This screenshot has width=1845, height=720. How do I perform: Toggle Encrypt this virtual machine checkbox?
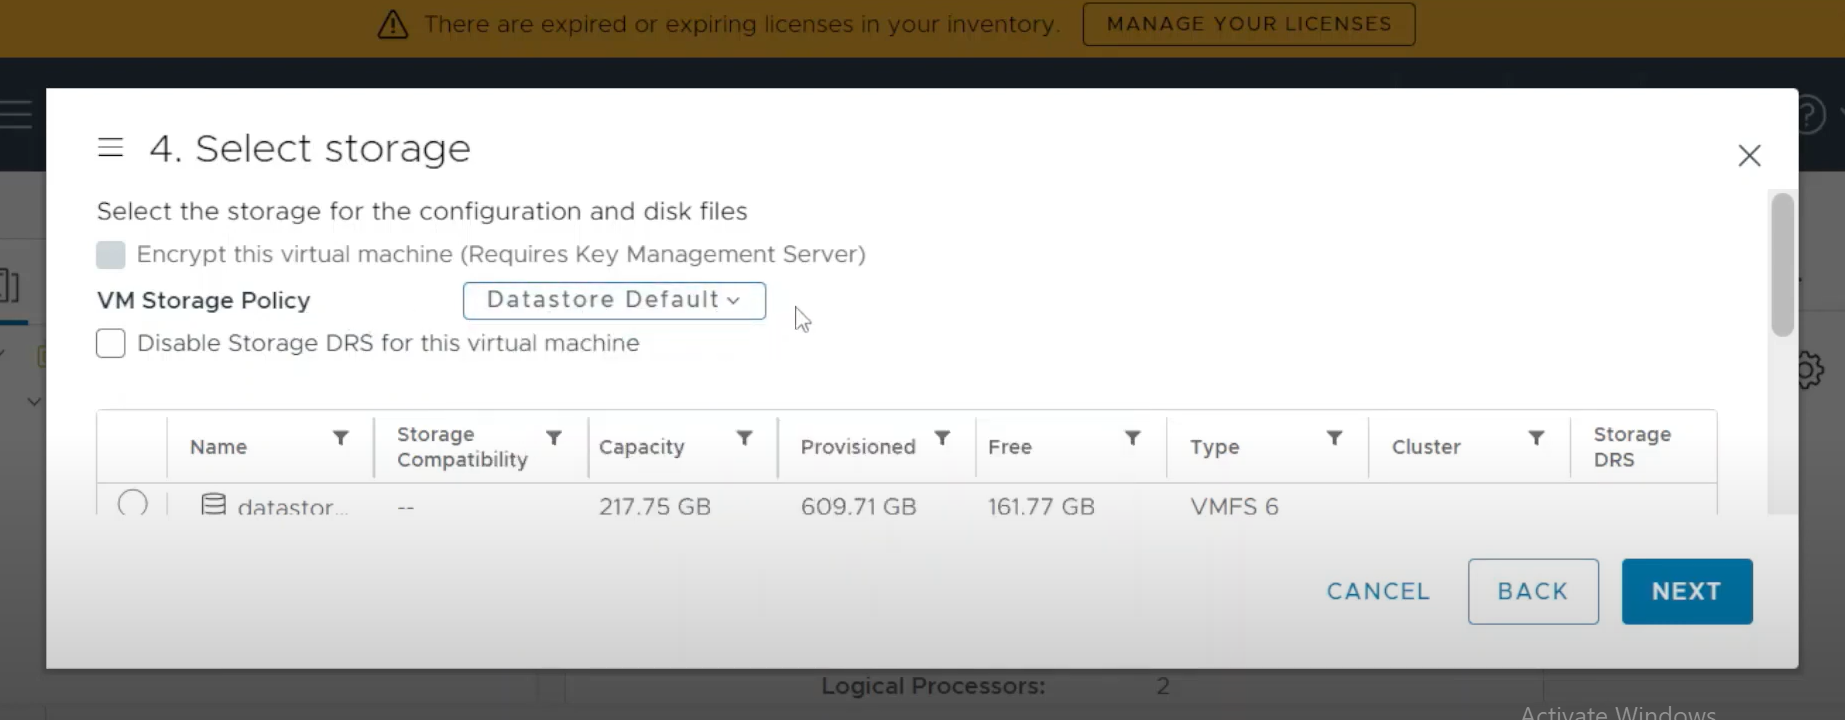coord(111,255)
